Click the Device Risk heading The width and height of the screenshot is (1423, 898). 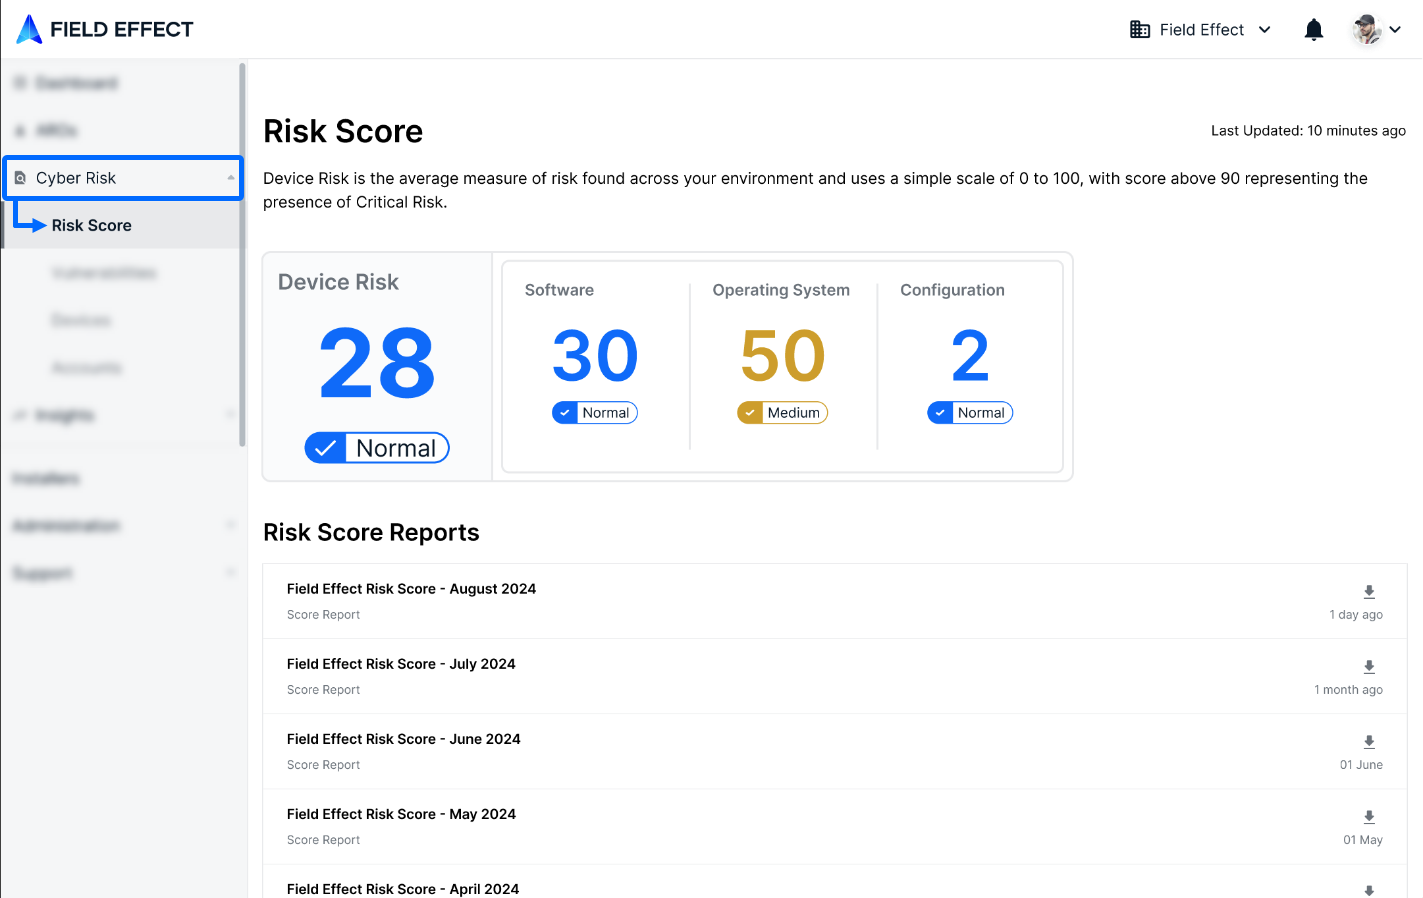point(338,282)
